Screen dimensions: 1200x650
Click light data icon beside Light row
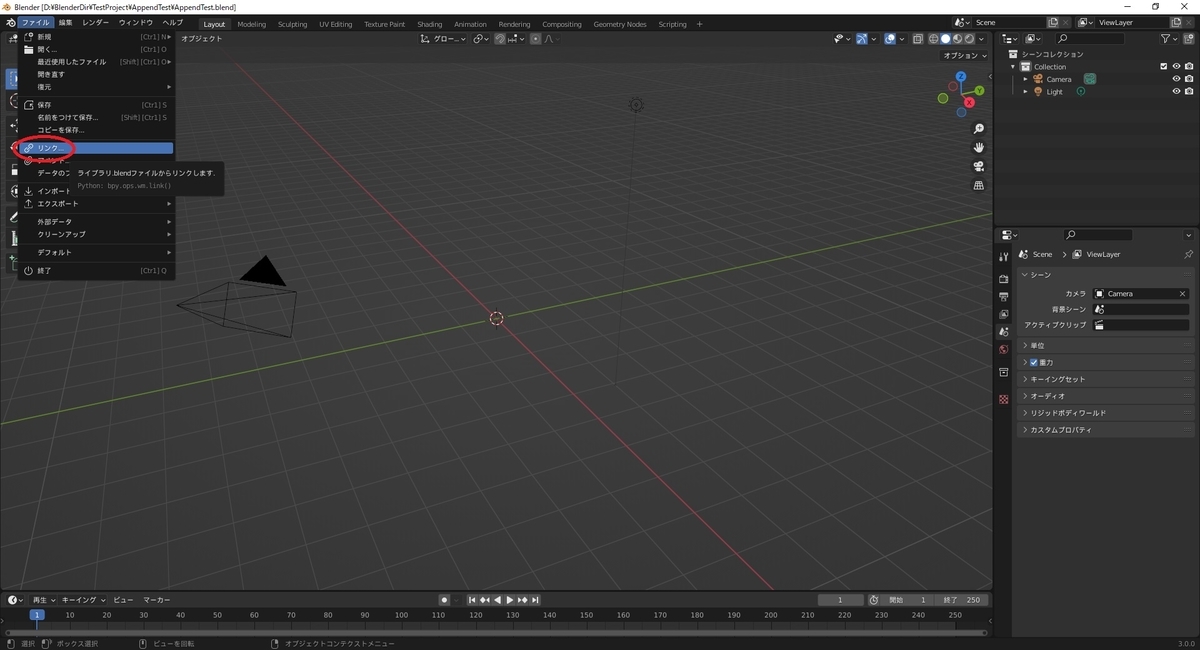point(1081,92)
